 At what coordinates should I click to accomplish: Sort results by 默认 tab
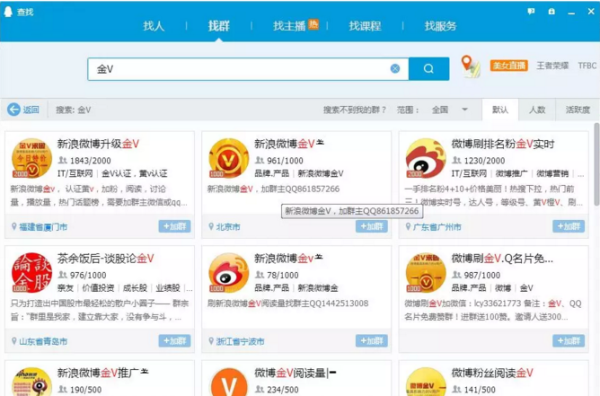pos(500,110)
